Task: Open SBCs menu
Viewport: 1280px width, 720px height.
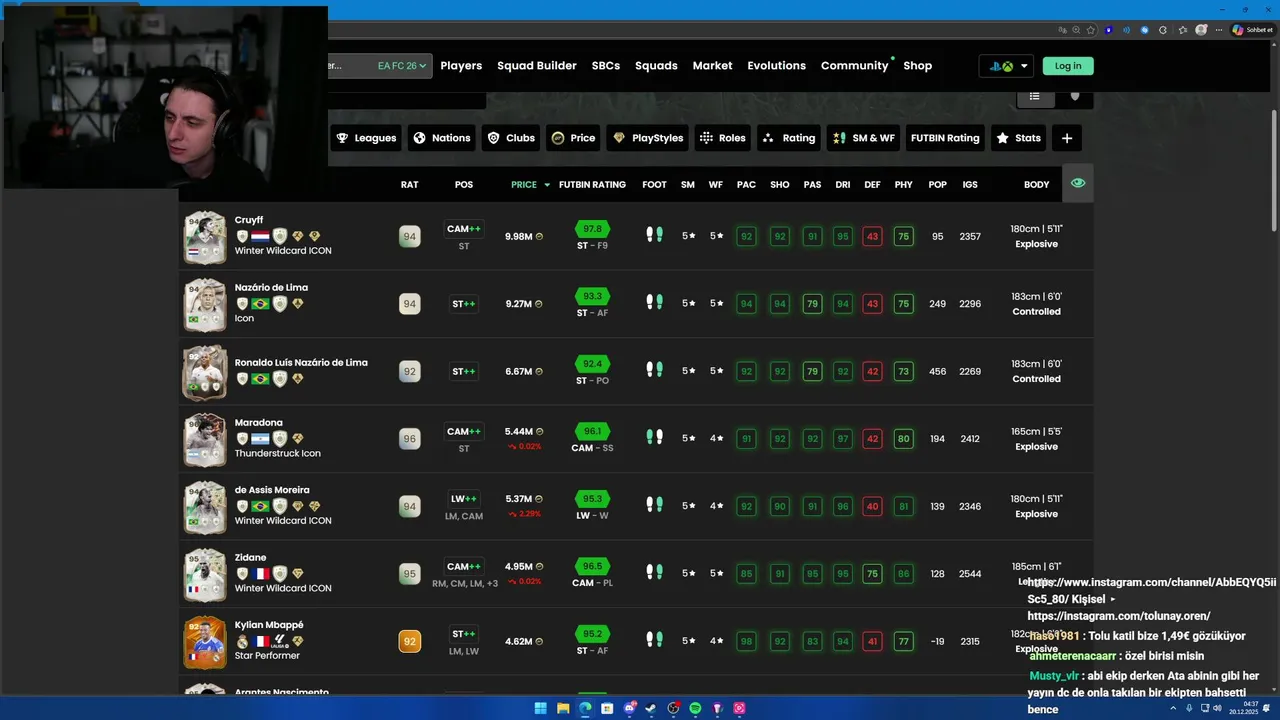Action: click(x=606, y=66)
